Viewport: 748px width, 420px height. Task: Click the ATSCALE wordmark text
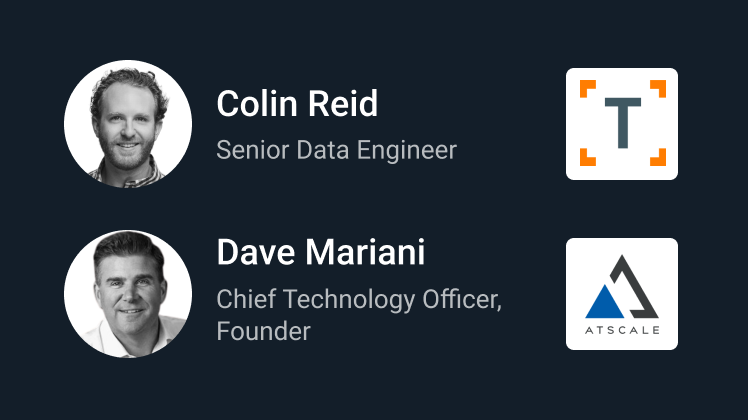coord(622,330)
